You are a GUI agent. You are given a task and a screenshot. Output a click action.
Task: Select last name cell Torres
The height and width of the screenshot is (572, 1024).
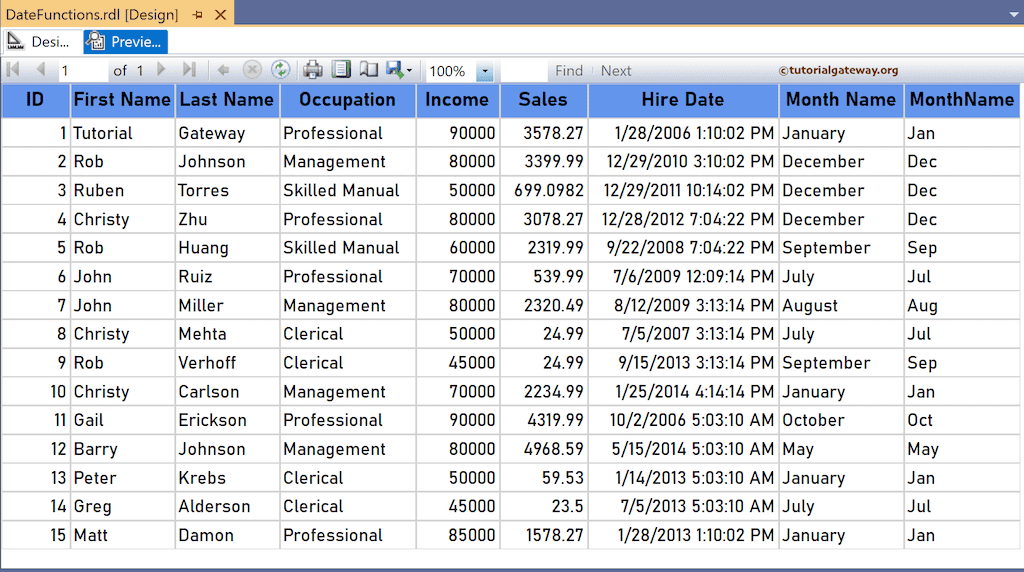point(227,191)
